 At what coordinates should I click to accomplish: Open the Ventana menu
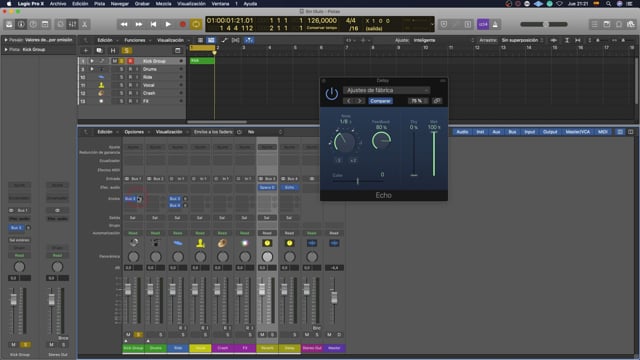[x=220, y=4]
